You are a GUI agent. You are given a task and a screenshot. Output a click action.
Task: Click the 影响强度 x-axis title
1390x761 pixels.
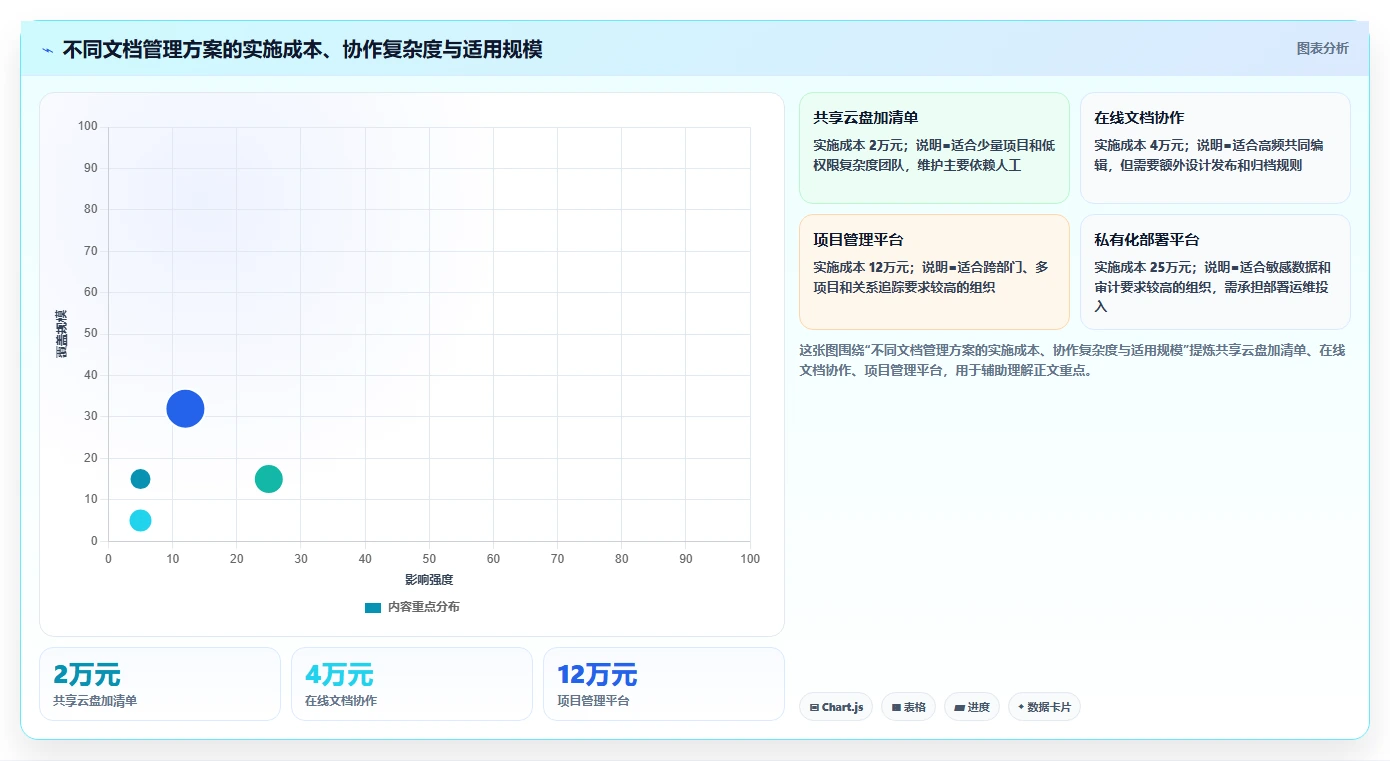tap(429, 580)
